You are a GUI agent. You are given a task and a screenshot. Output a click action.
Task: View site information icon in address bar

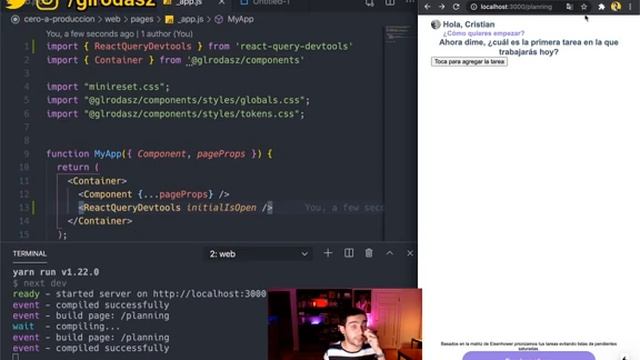coord(473,7)
